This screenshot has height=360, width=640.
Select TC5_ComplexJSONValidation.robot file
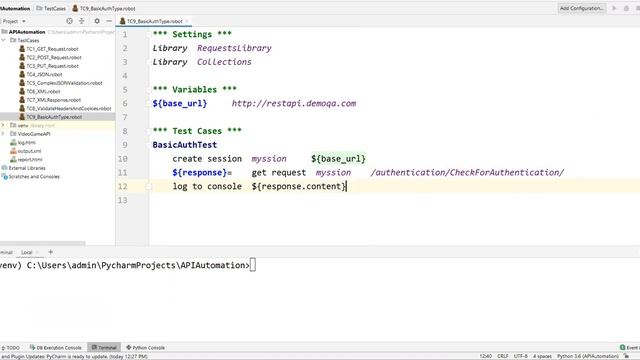[64, 83]
